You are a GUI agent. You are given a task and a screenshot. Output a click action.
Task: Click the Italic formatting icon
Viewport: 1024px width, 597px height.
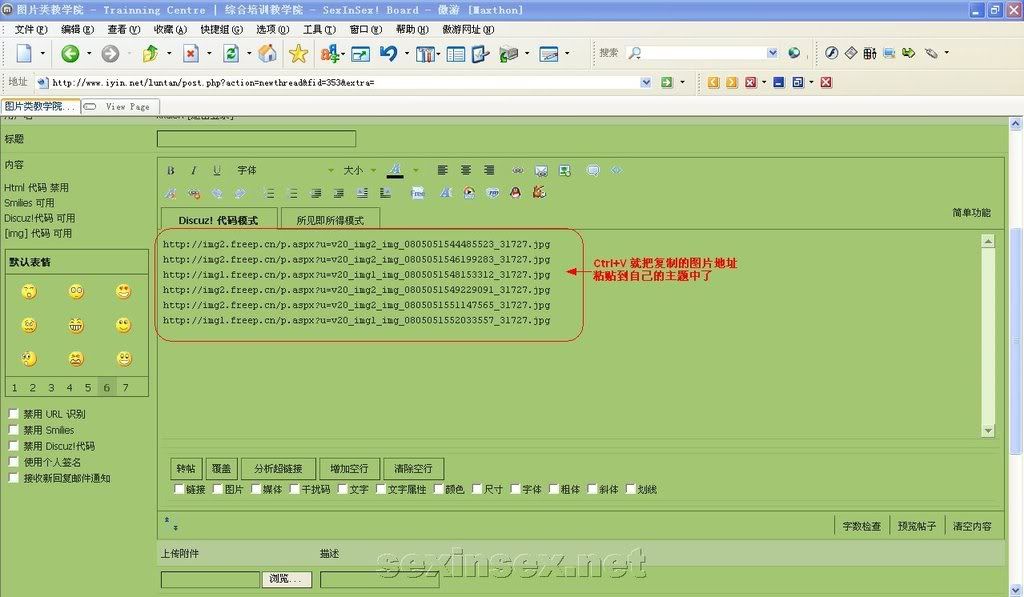(193, 170)
